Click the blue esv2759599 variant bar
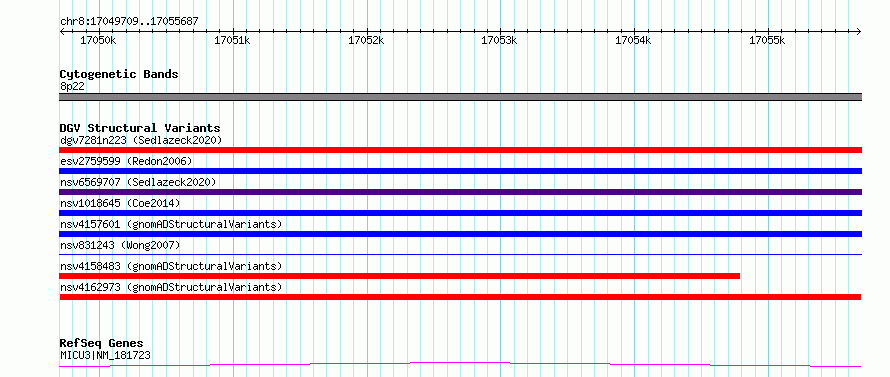890x377 pixels. [460, 171]
